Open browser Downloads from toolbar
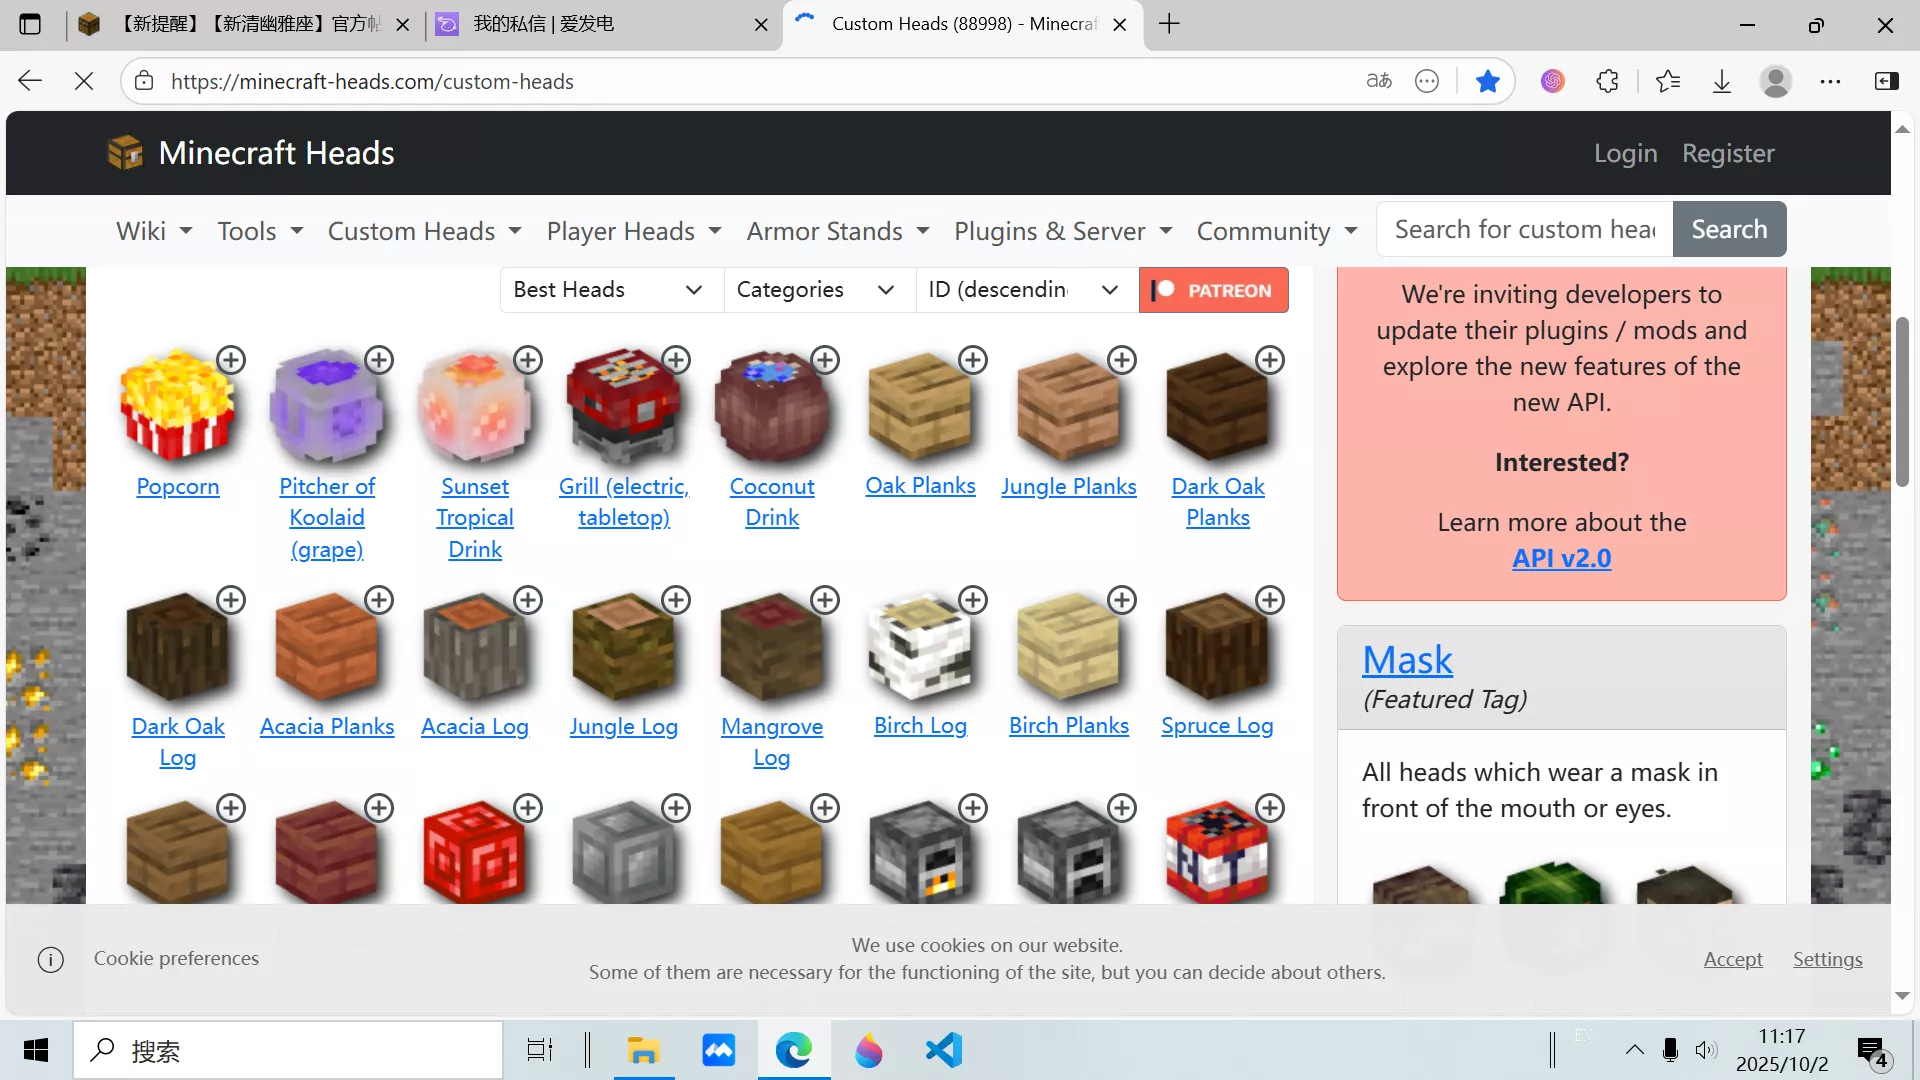 (x=1721, y=81)
